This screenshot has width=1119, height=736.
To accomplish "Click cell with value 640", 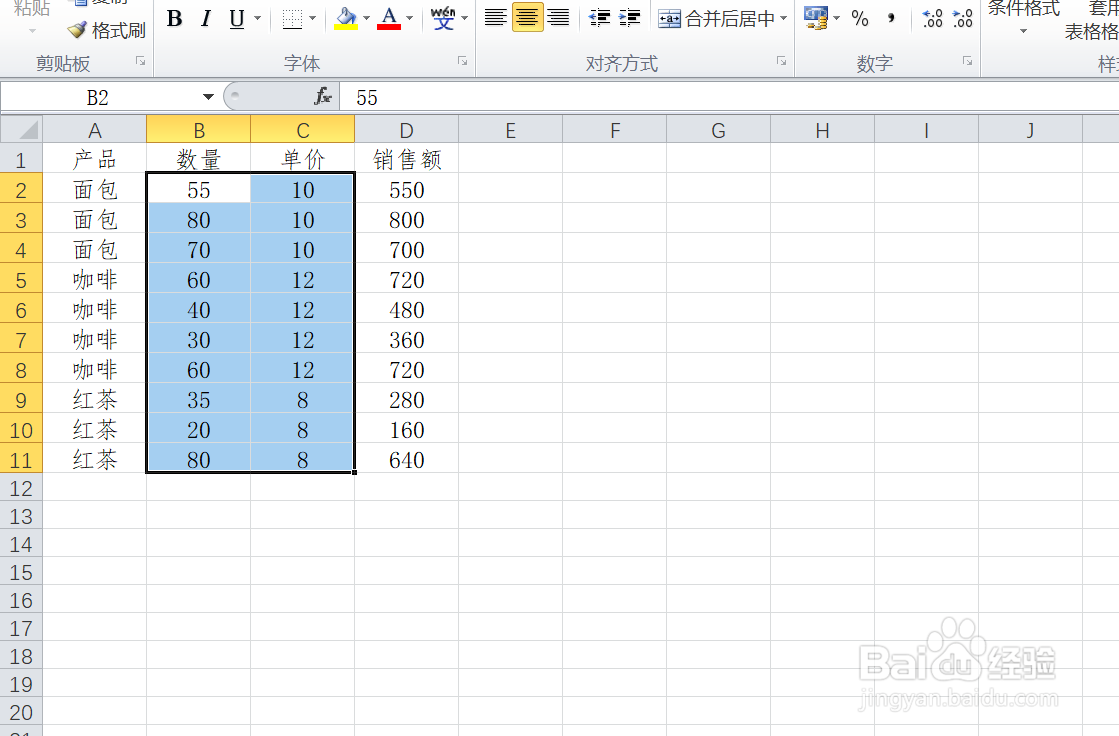I will (407, 460).
